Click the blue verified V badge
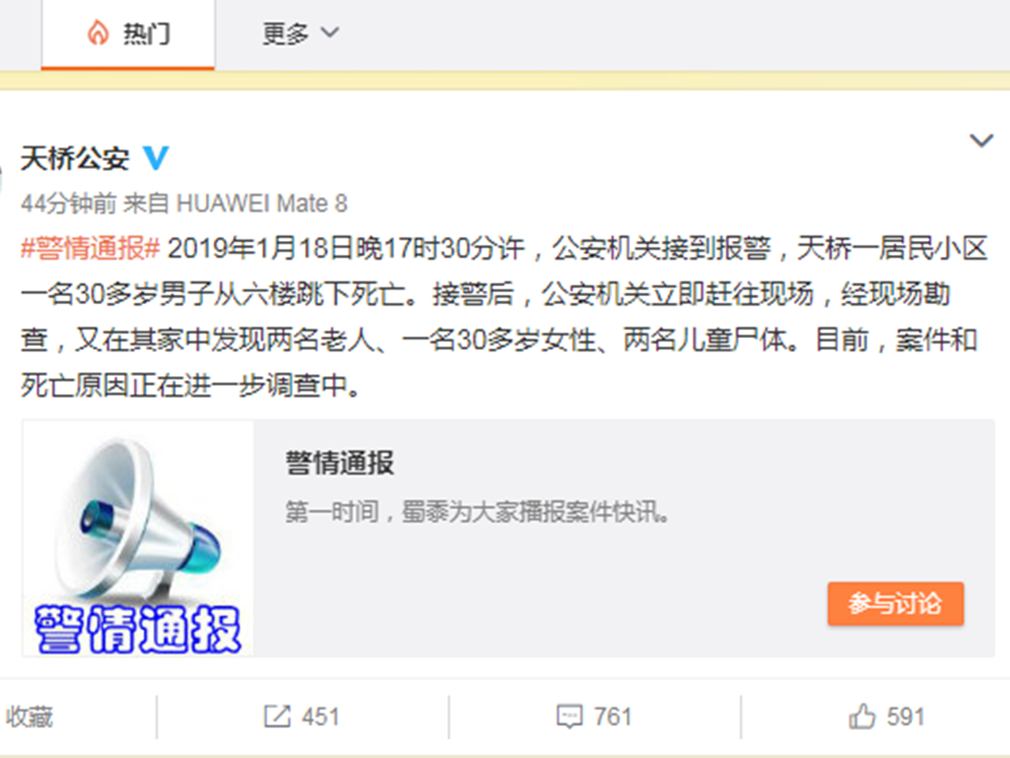The width and height of the screenshot is (1010, 758). (156, 158)
